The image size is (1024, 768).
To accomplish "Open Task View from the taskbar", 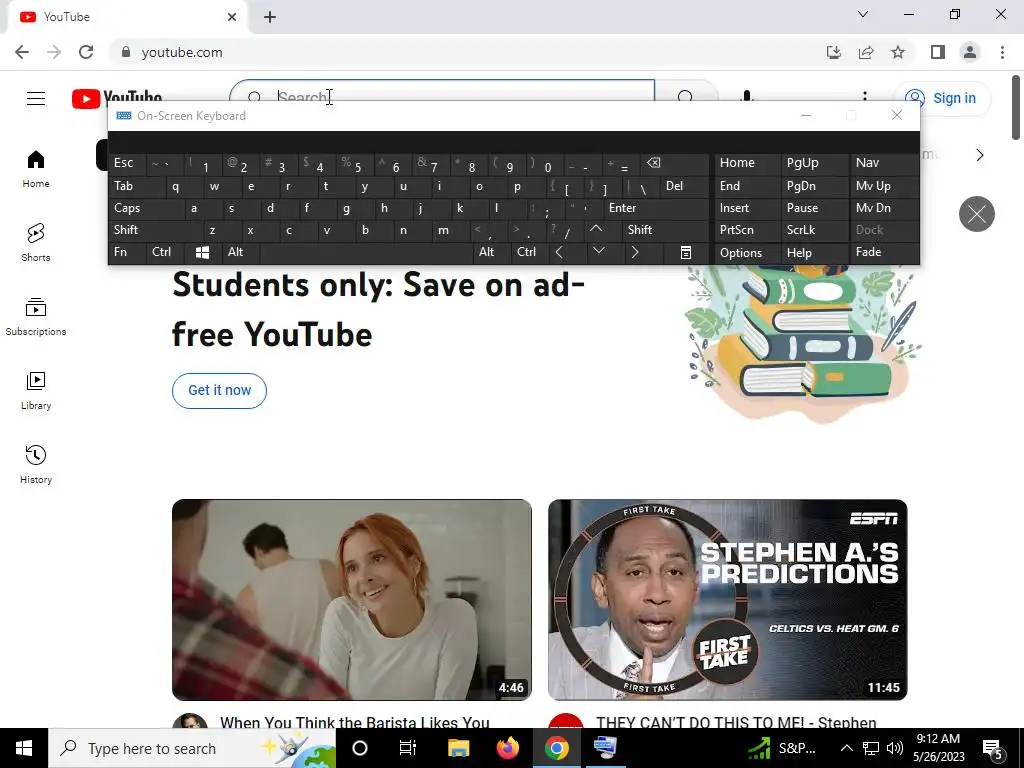I will (408, 748).
